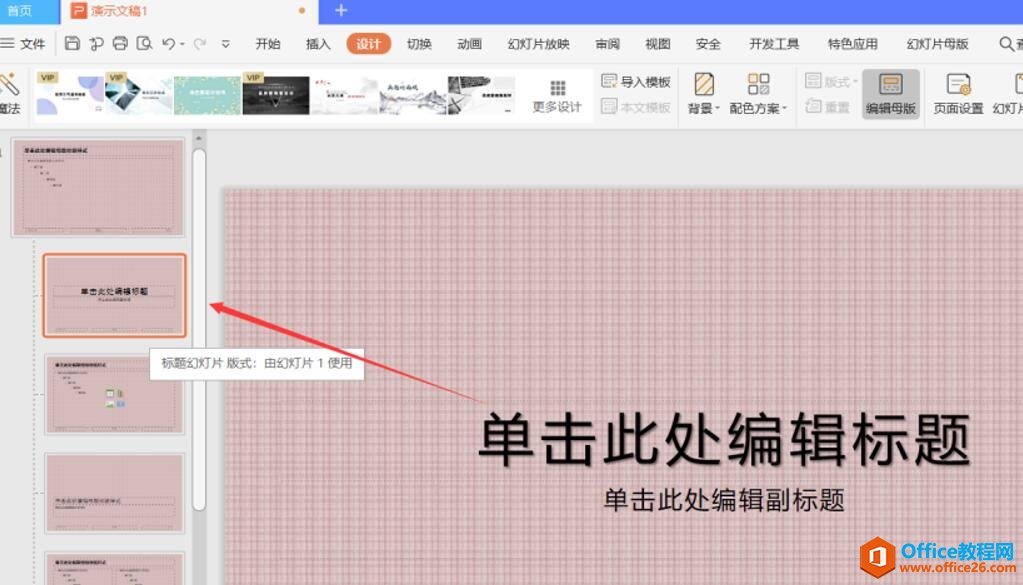Open the 更多设计 grid icon

point(557,88)
